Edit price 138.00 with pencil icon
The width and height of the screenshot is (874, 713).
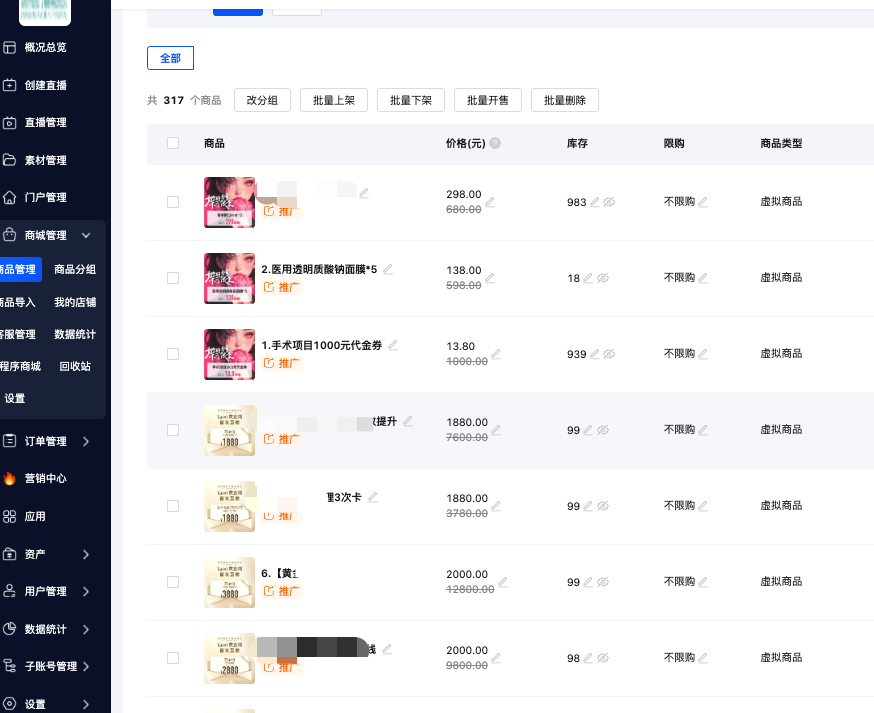tap(490, 278)
